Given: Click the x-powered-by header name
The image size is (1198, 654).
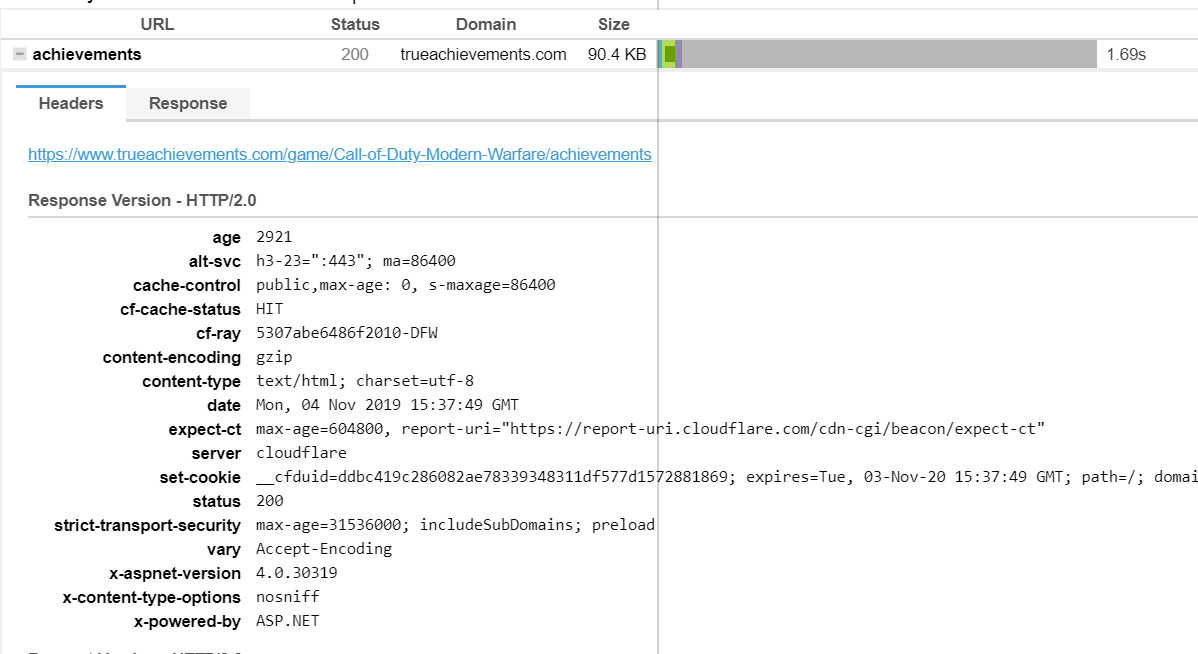Looking at the screenshot, I should coord(187,621).
